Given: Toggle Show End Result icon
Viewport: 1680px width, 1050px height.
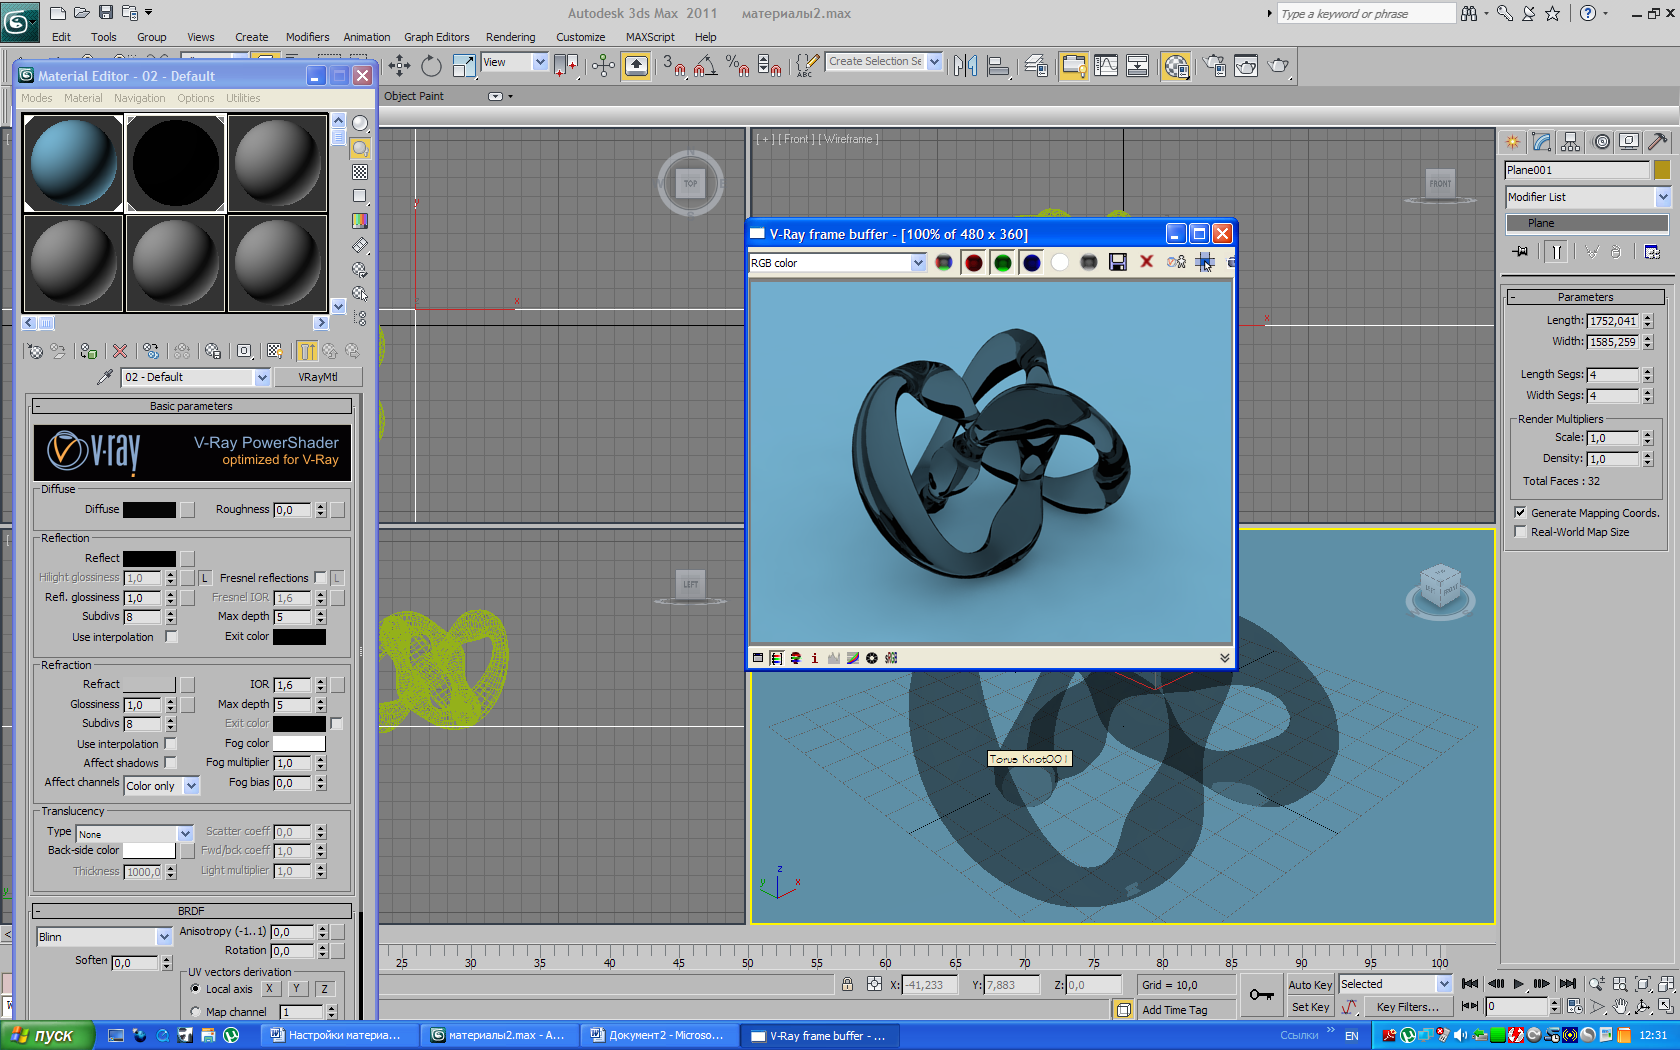Looking at the screenshot, I should [307, 351].
